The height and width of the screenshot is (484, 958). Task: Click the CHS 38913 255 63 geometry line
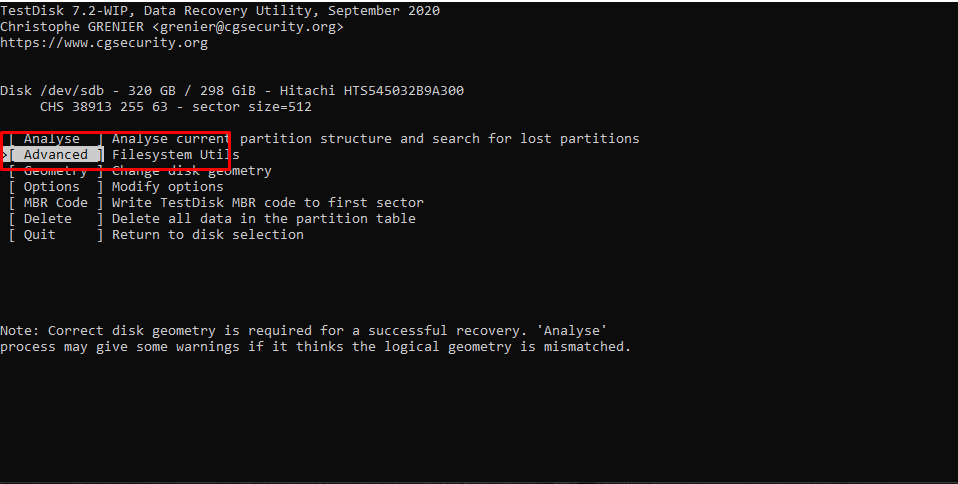click(x=175, y=107)
